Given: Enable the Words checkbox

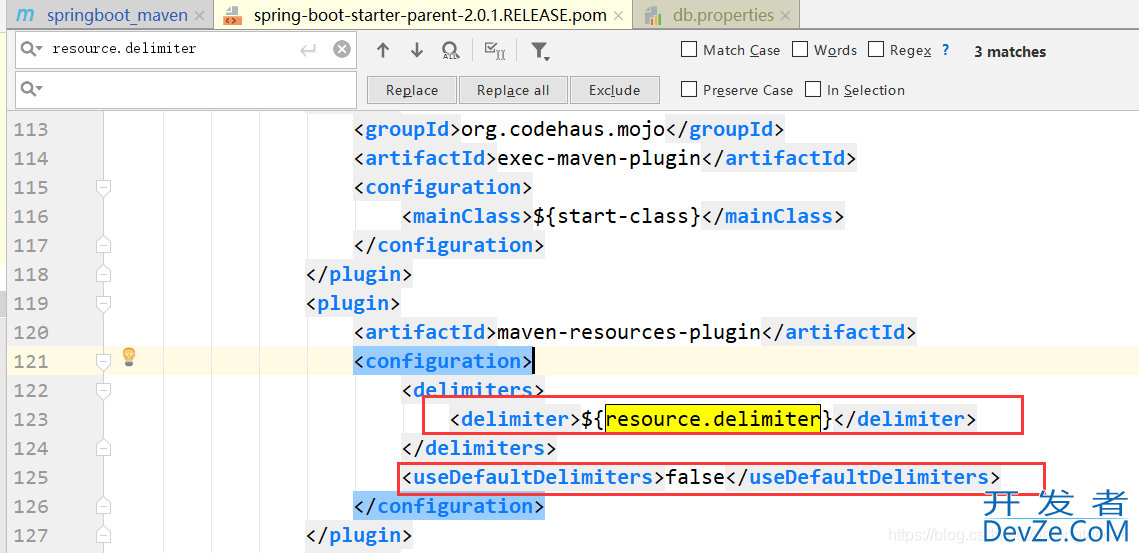Looking at the screenshot, I should pyautogui.click(x=800, y=49).
